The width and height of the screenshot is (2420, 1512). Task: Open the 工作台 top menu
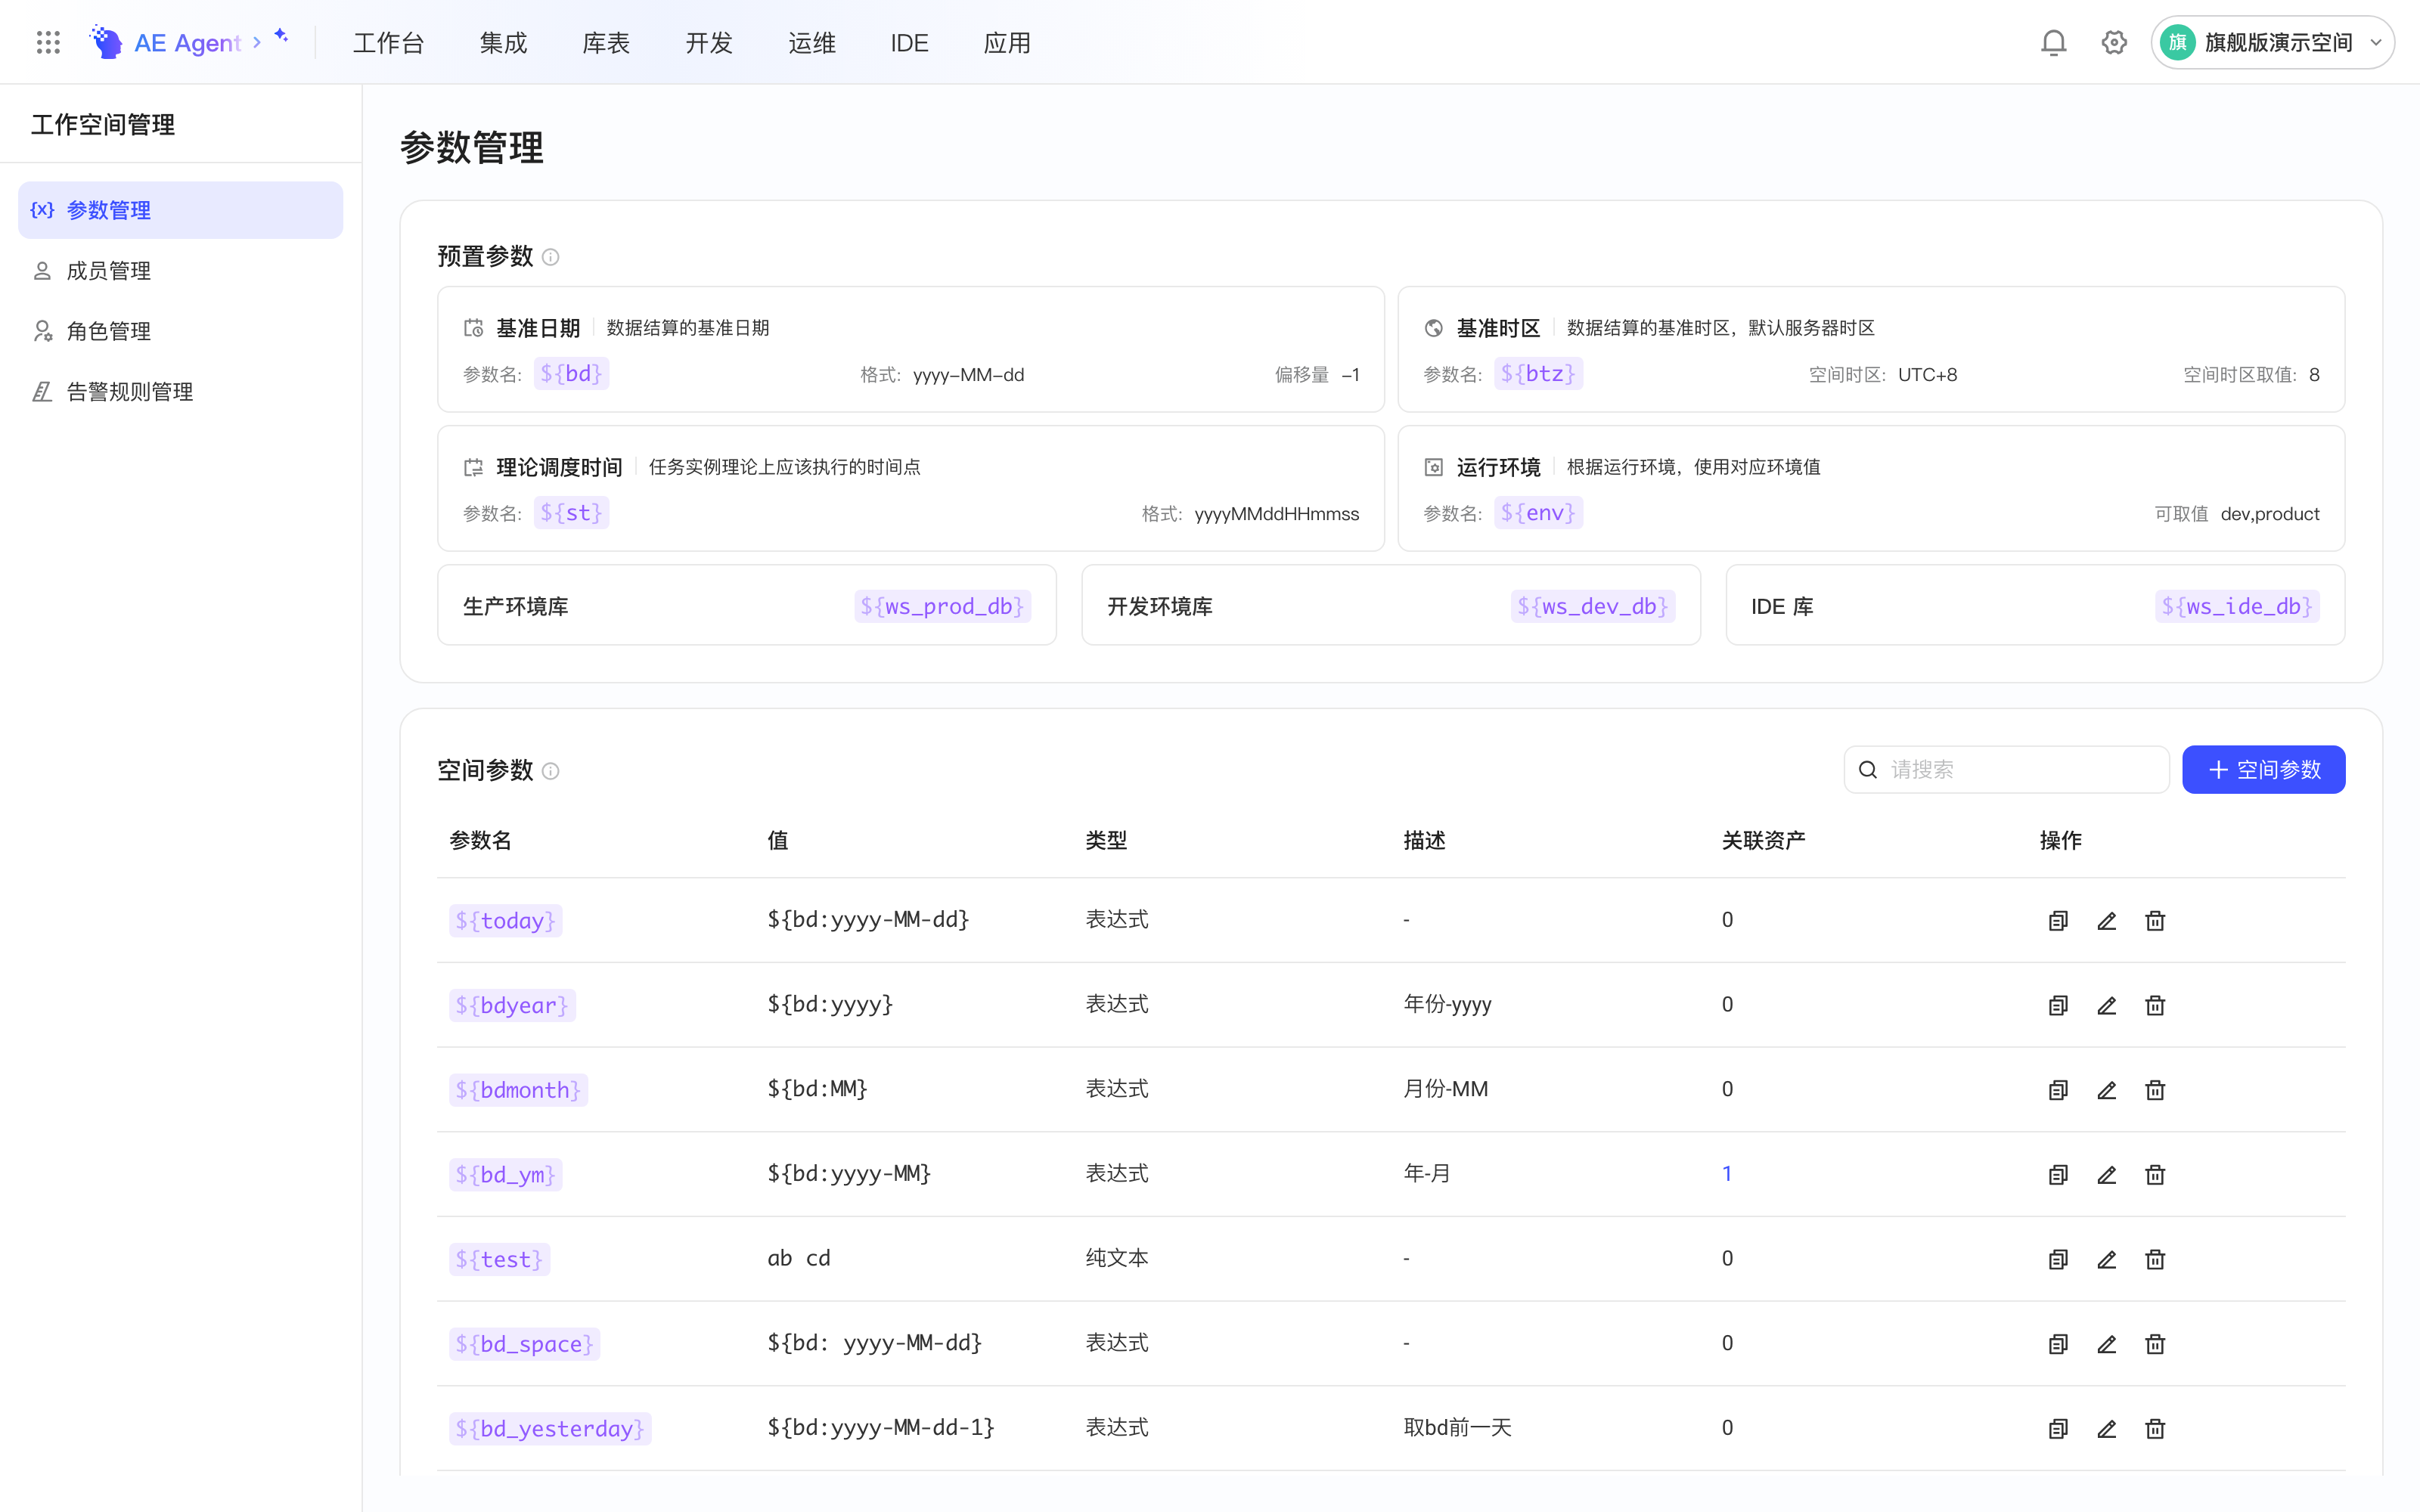(389, 43)
